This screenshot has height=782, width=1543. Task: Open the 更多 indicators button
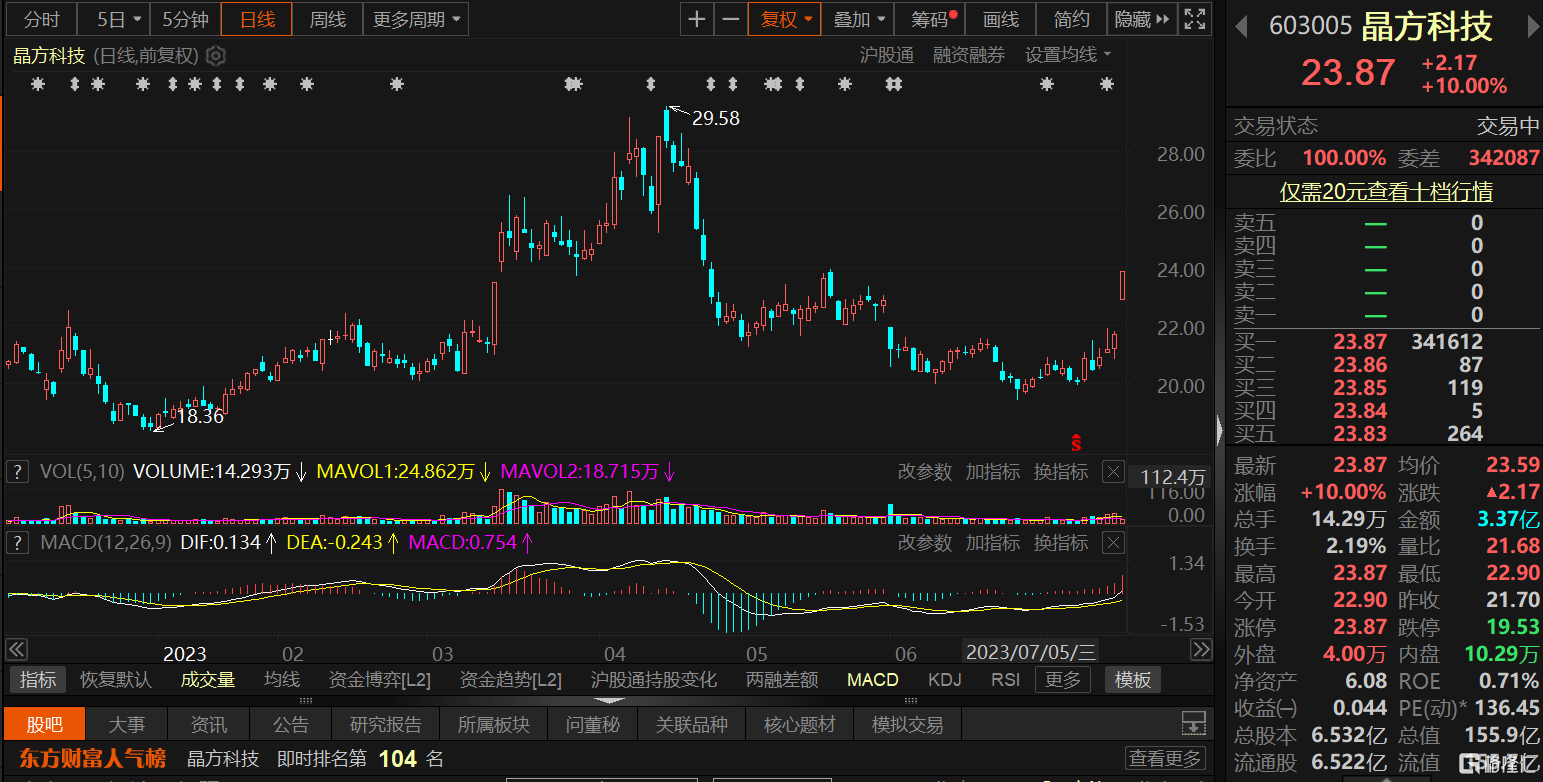pos(1063,680)
